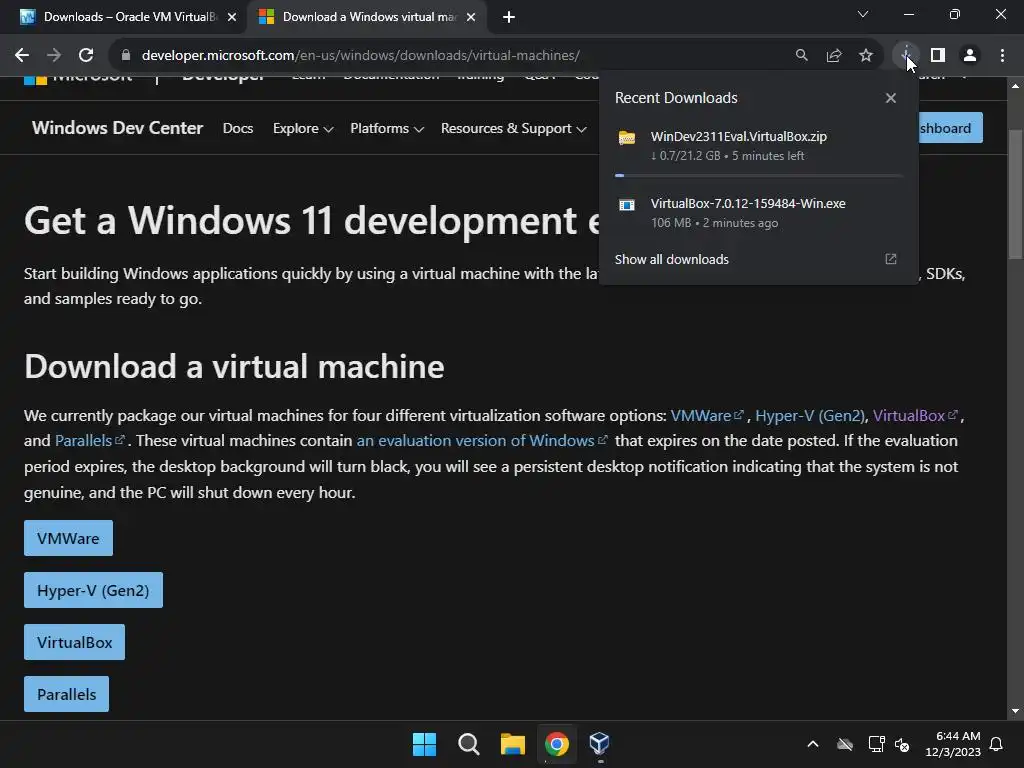Open a new browser tab
This screenshot has width=1024, height=768.
pyautogui.click(x=509, y=17)
